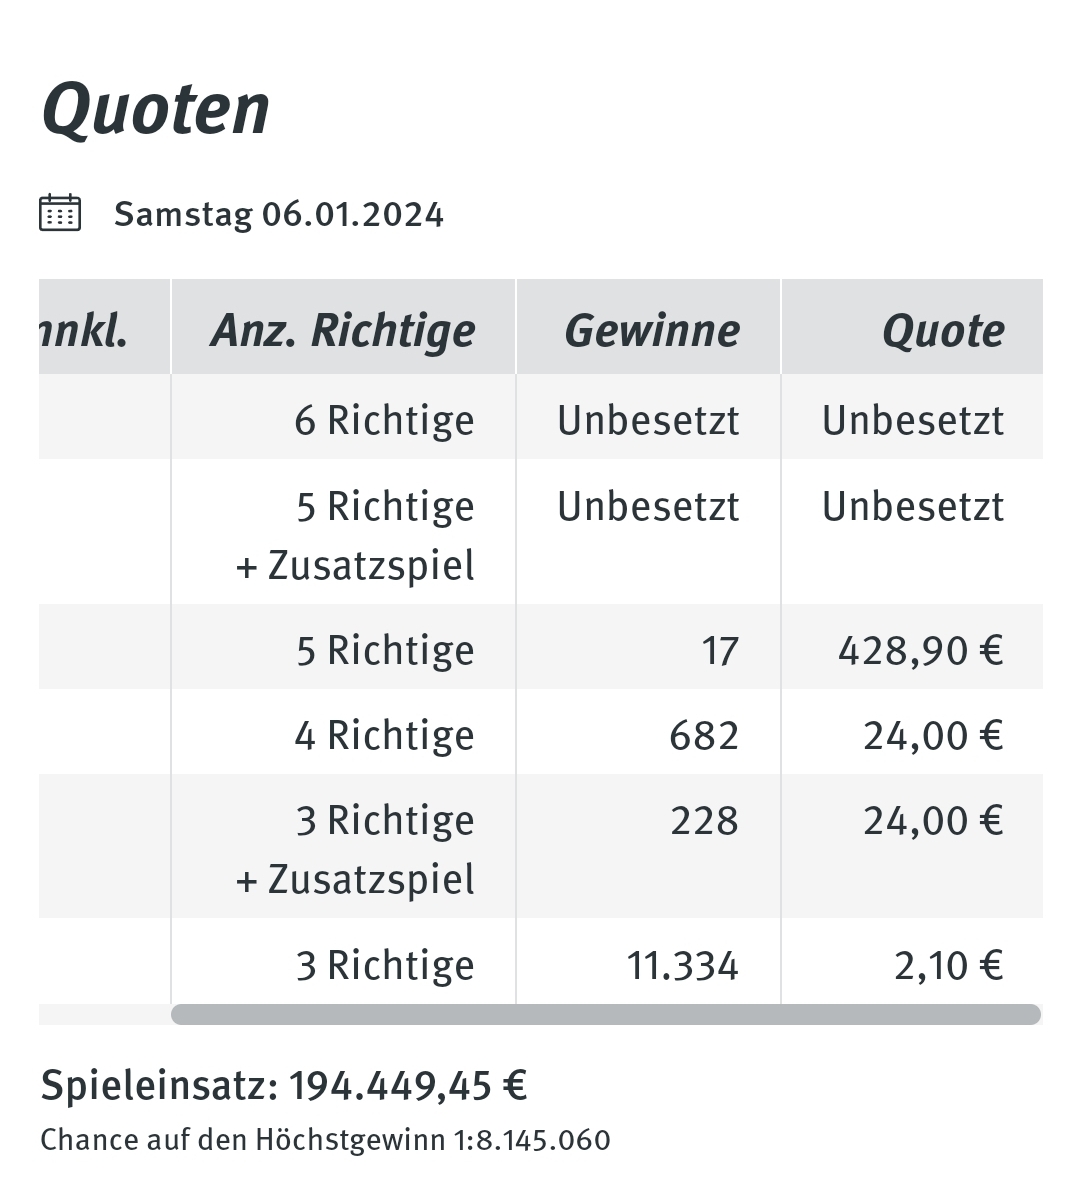Image resolution: width=1080 pixels, height=1201 pixels.
Task: Click the partially visible Gewinnkl. column header
Action: click(104, 330)
